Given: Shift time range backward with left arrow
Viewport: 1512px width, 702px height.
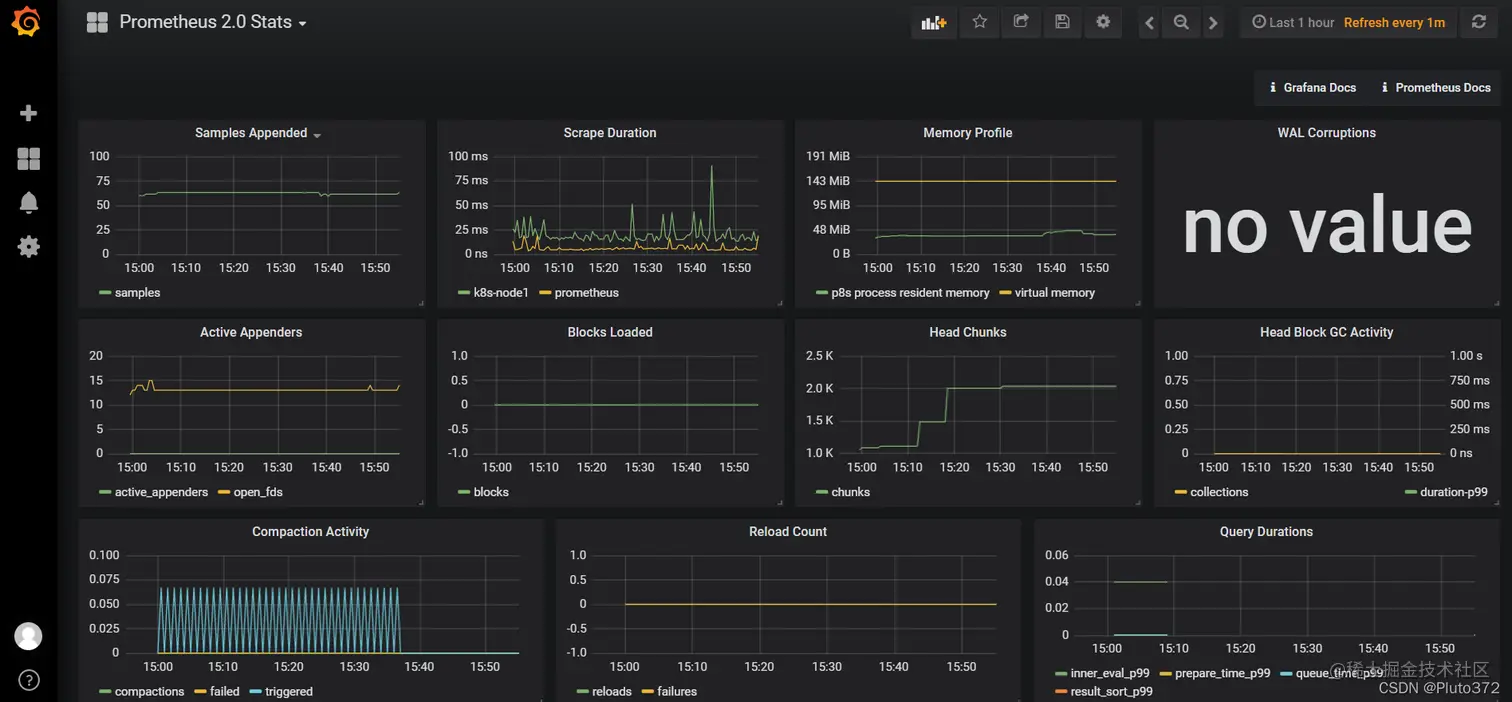Looking at the screenshot, I should pos(1150,22).
